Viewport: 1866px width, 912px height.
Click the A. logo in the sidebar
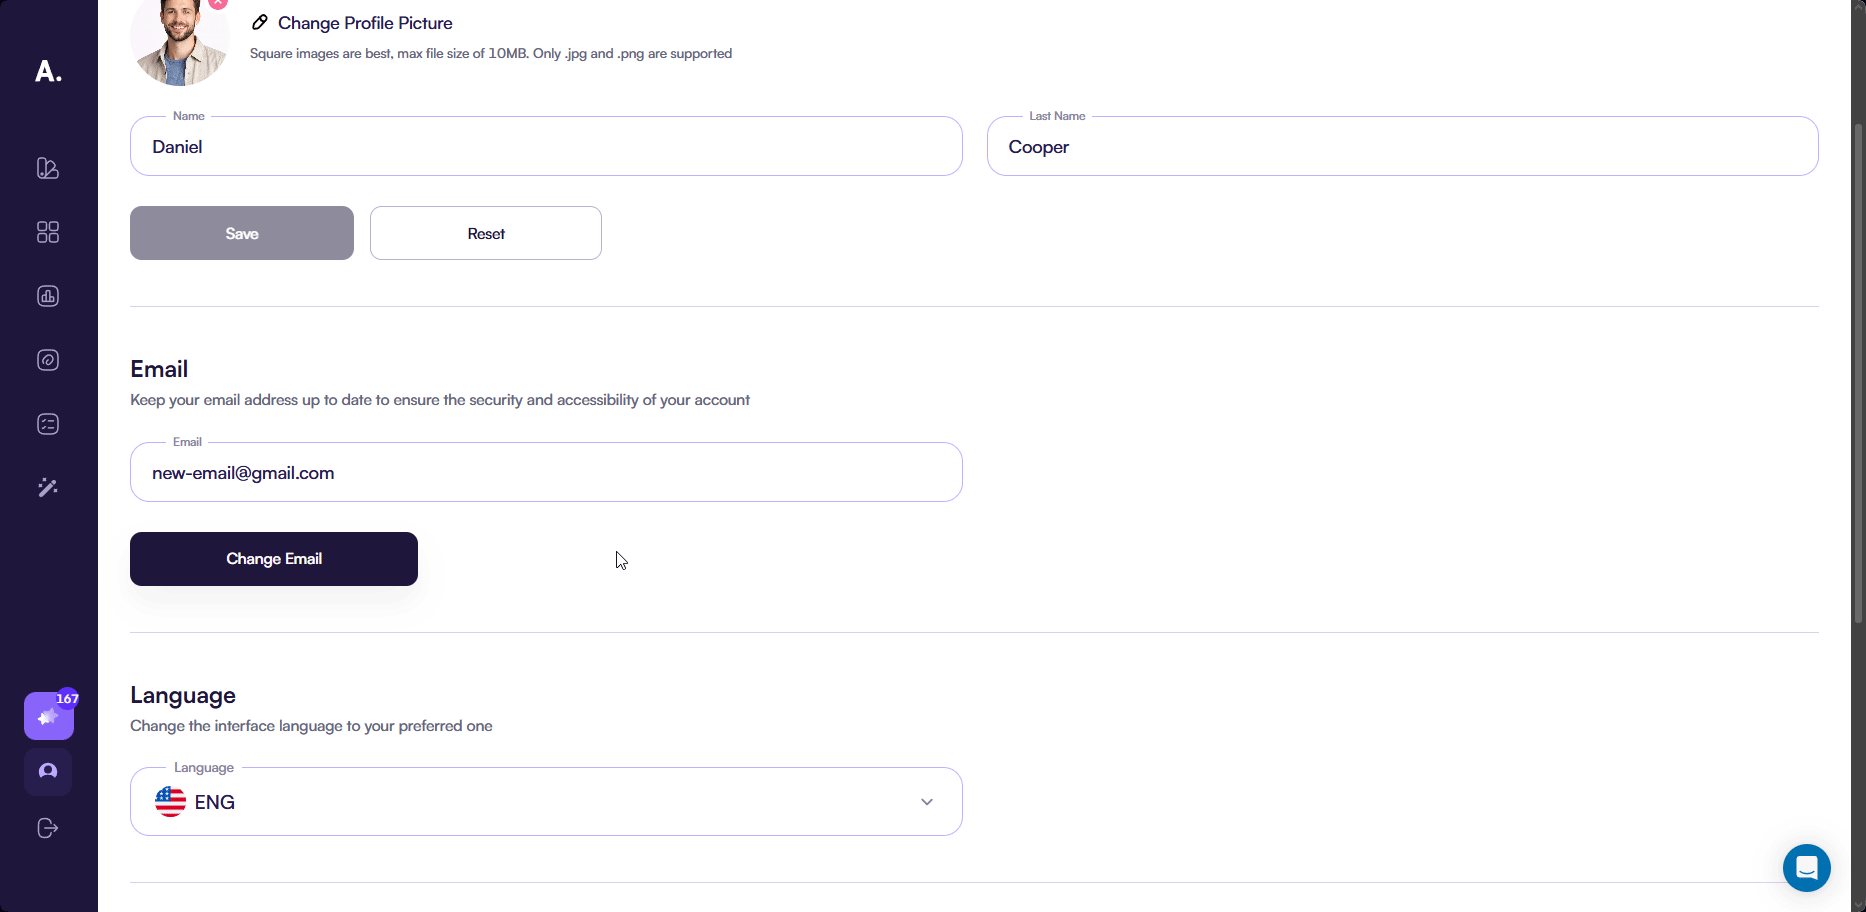click(48, 71)
